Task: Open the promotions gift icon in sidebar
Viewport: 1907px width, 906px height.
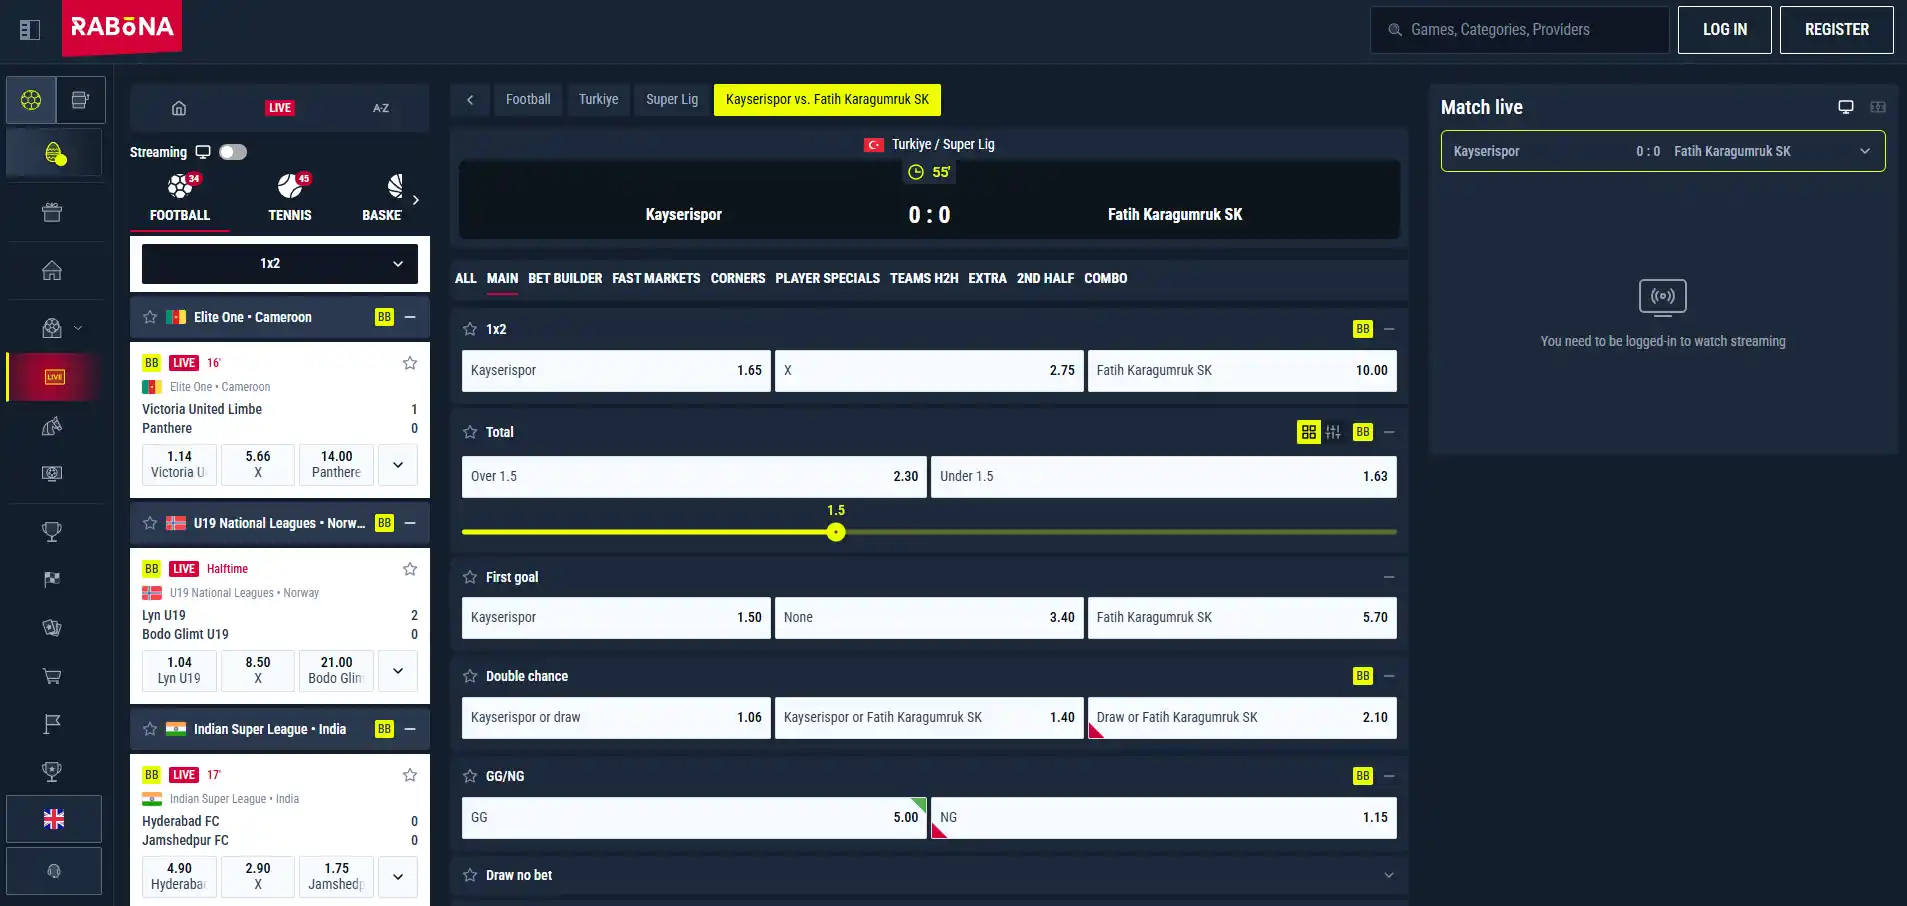Action: tap(52, 212)
